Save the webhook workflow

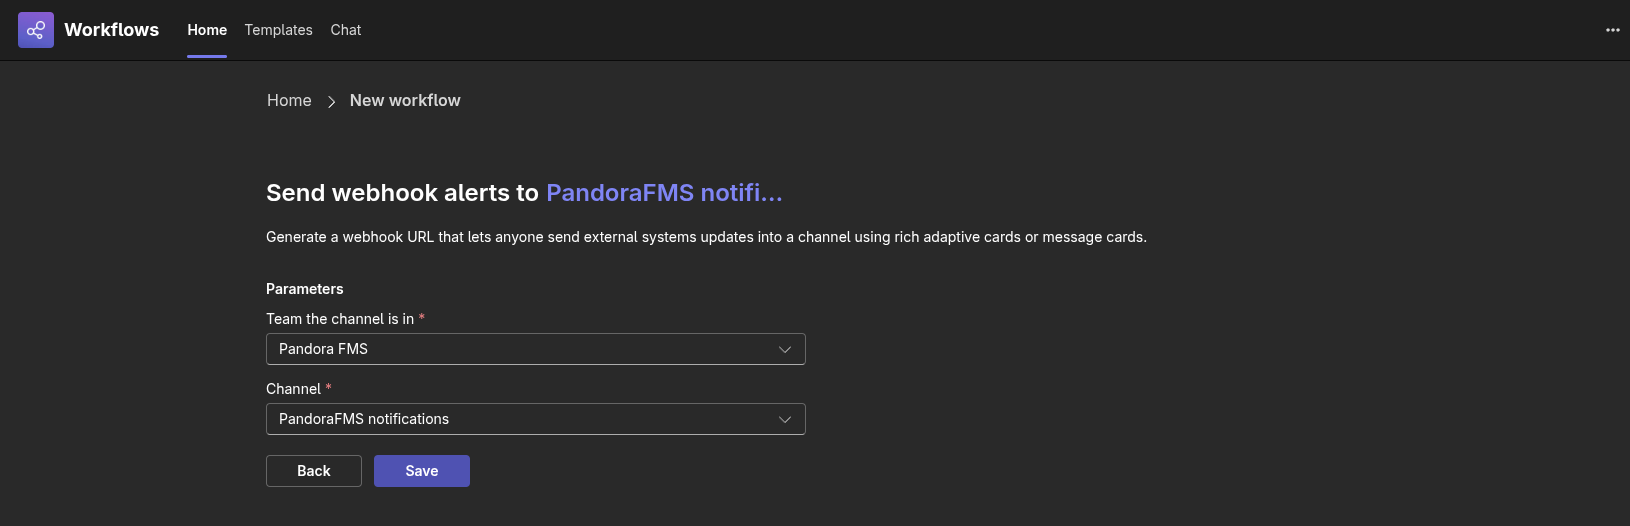click(x=422, y=471)
